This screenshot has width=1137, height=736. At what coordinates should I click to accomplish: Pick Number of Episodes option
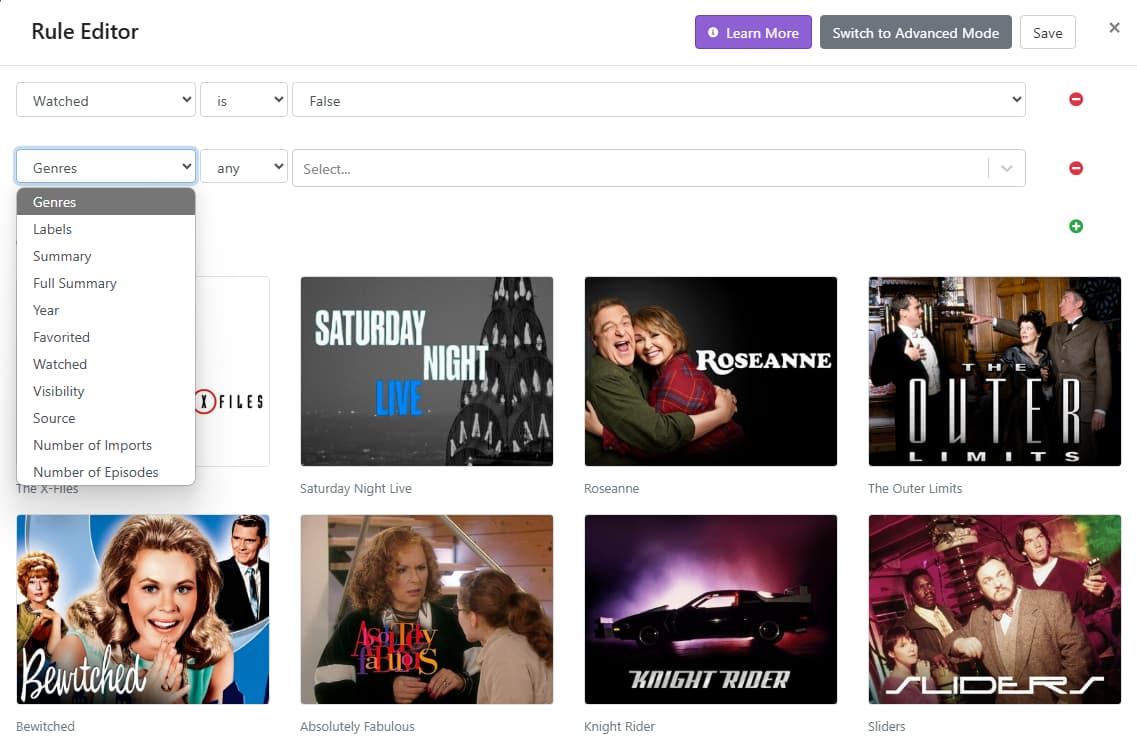point(96,472)
